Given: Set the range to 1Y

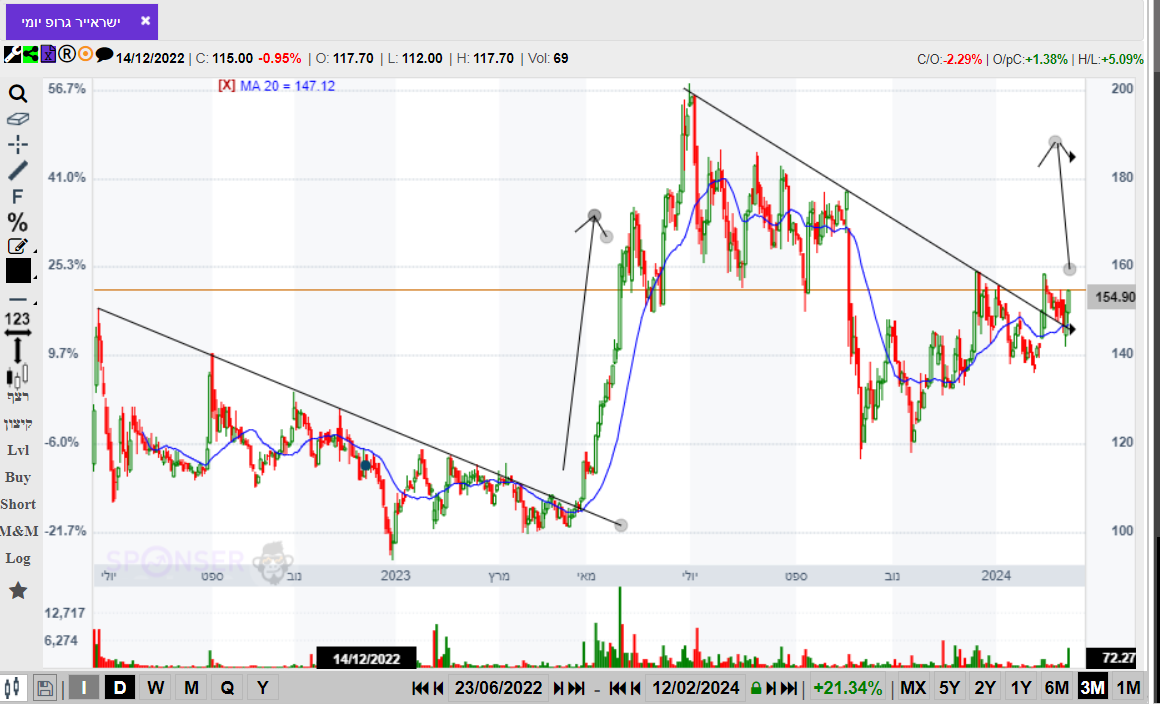Looking at the screenshot, I should click(x=1021, y=688).
